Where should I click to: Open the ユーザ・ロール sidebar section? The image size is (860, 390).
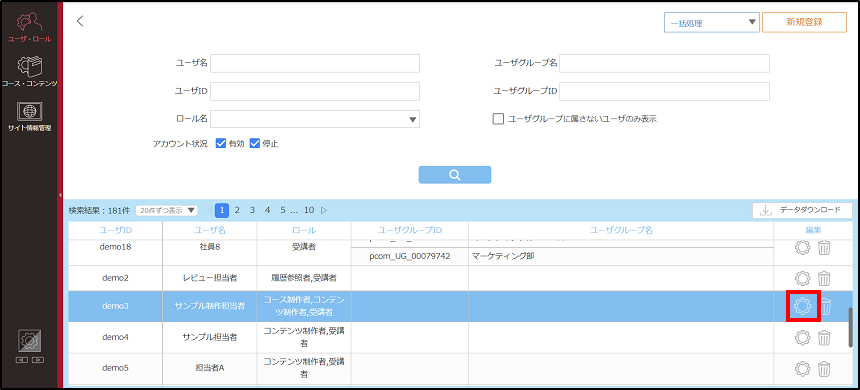(x=30, y=27)
